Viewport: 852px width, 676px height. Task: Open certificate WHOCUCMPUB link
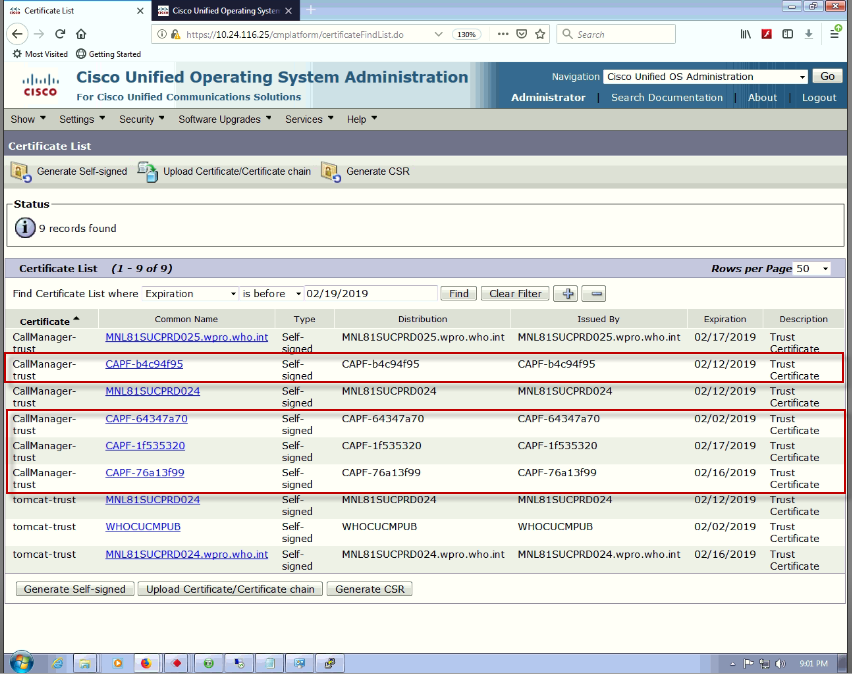coord(143,527)
